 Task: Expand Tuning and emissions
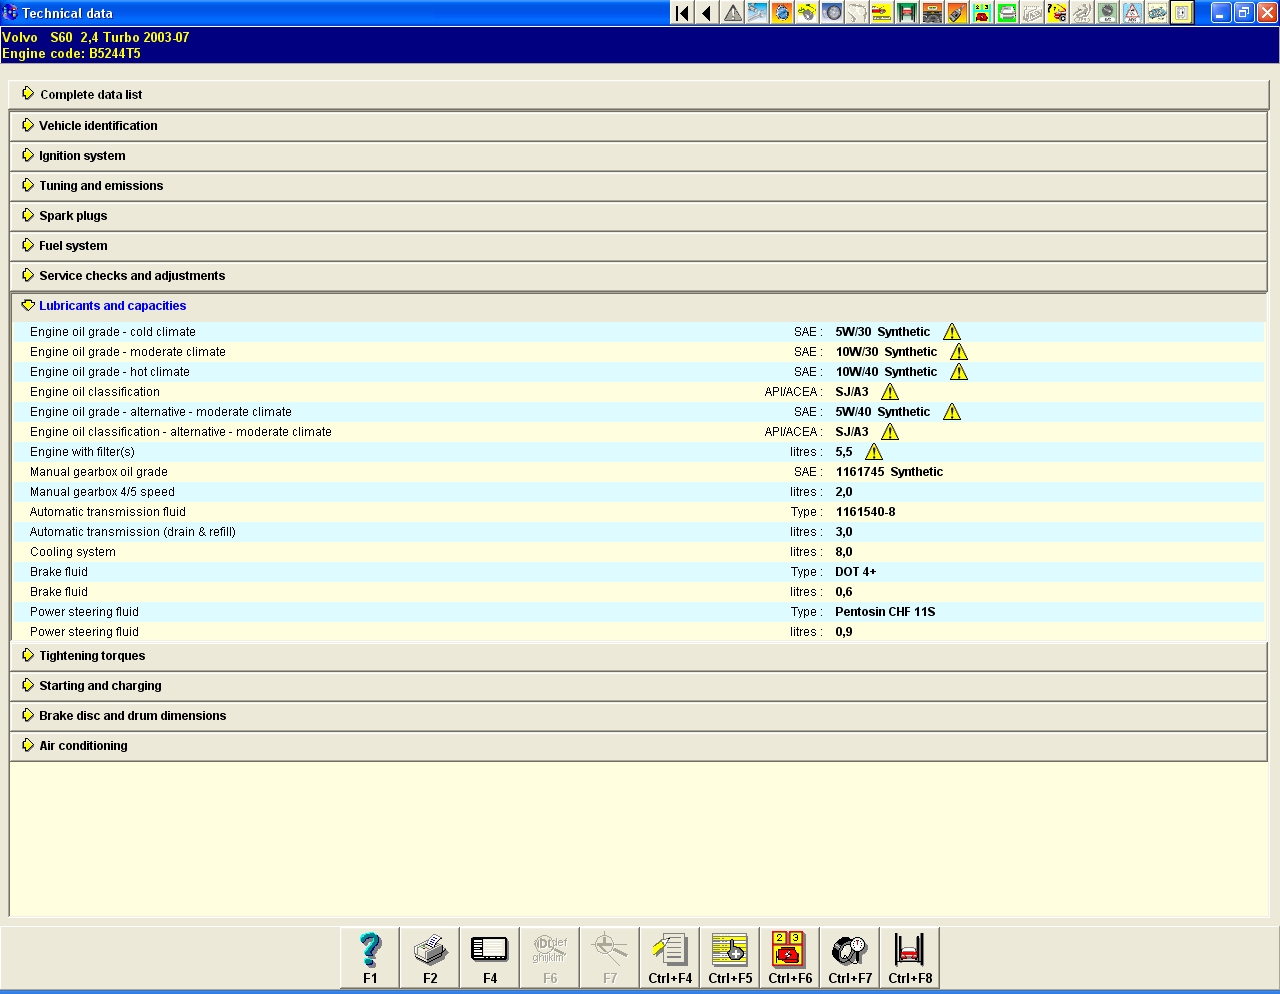[x=639, y=186]
